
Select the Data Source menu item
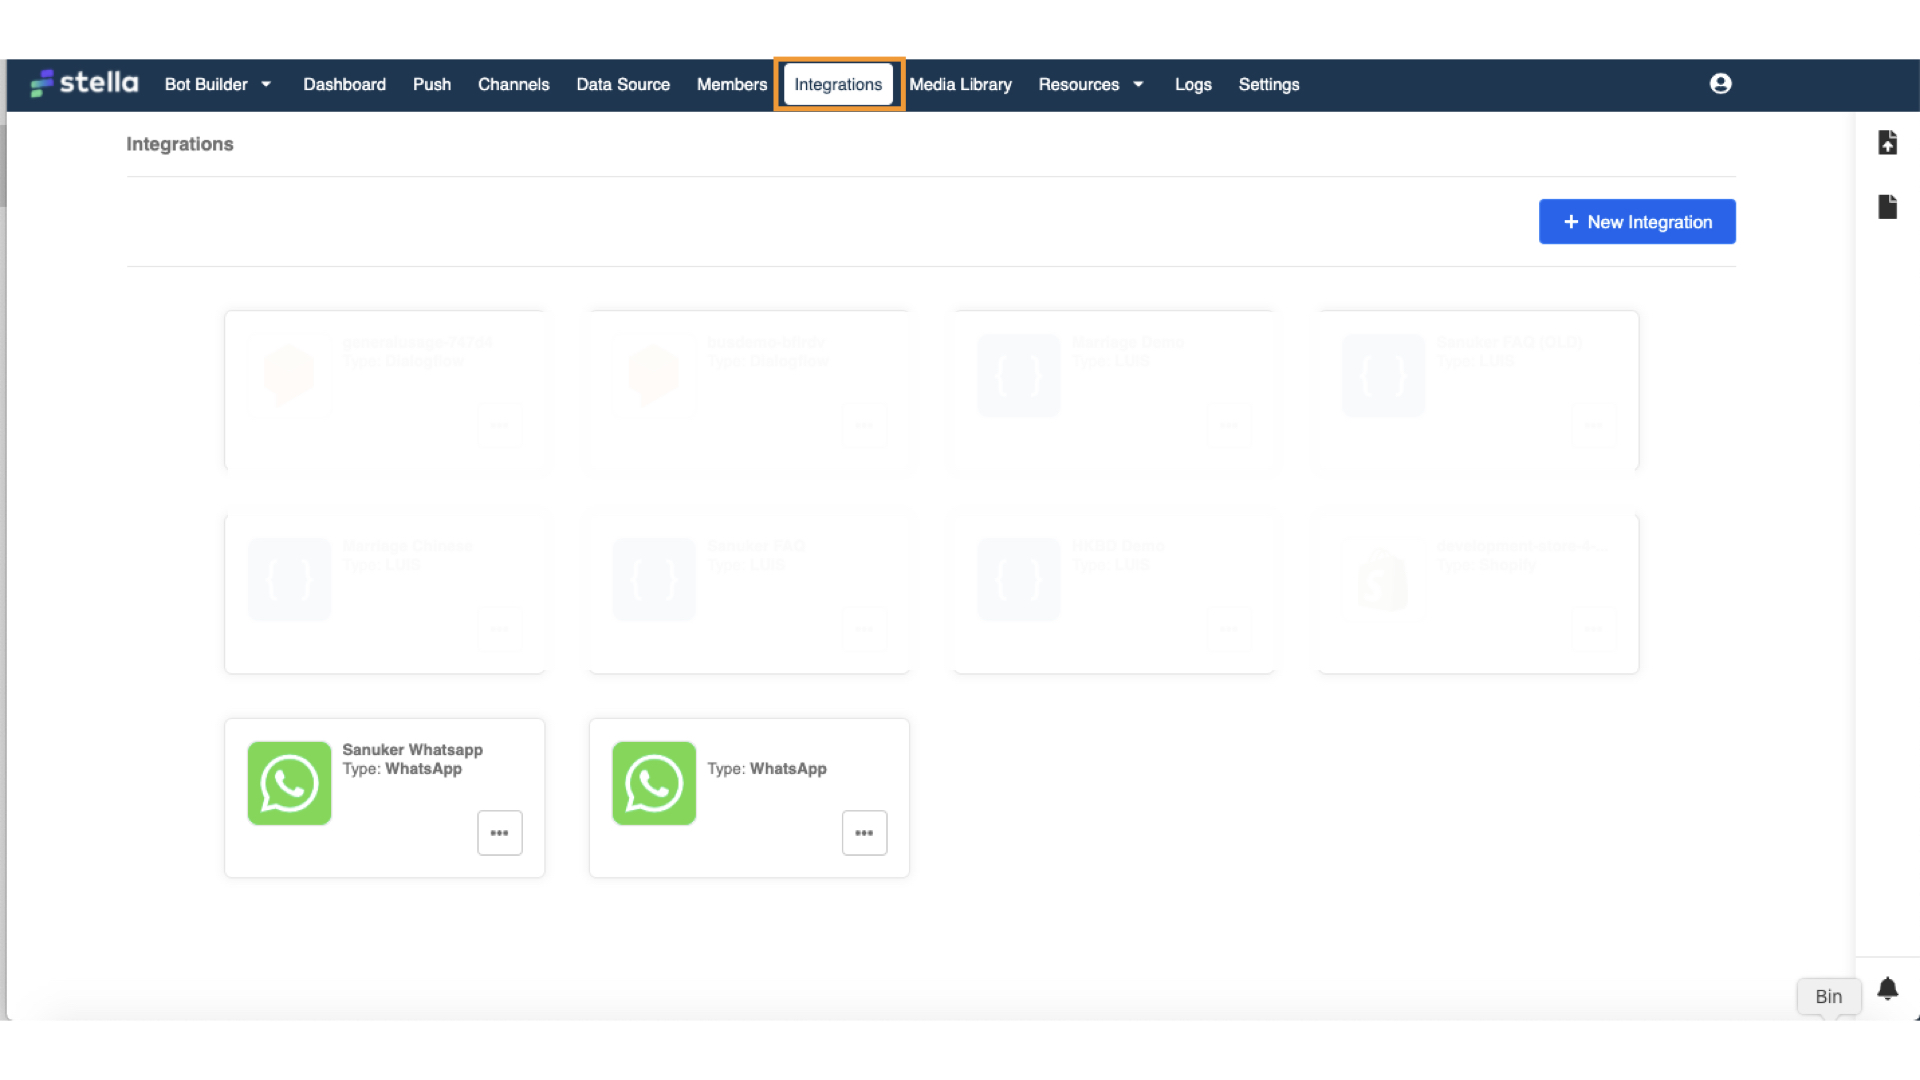click(x=622, y=85)
